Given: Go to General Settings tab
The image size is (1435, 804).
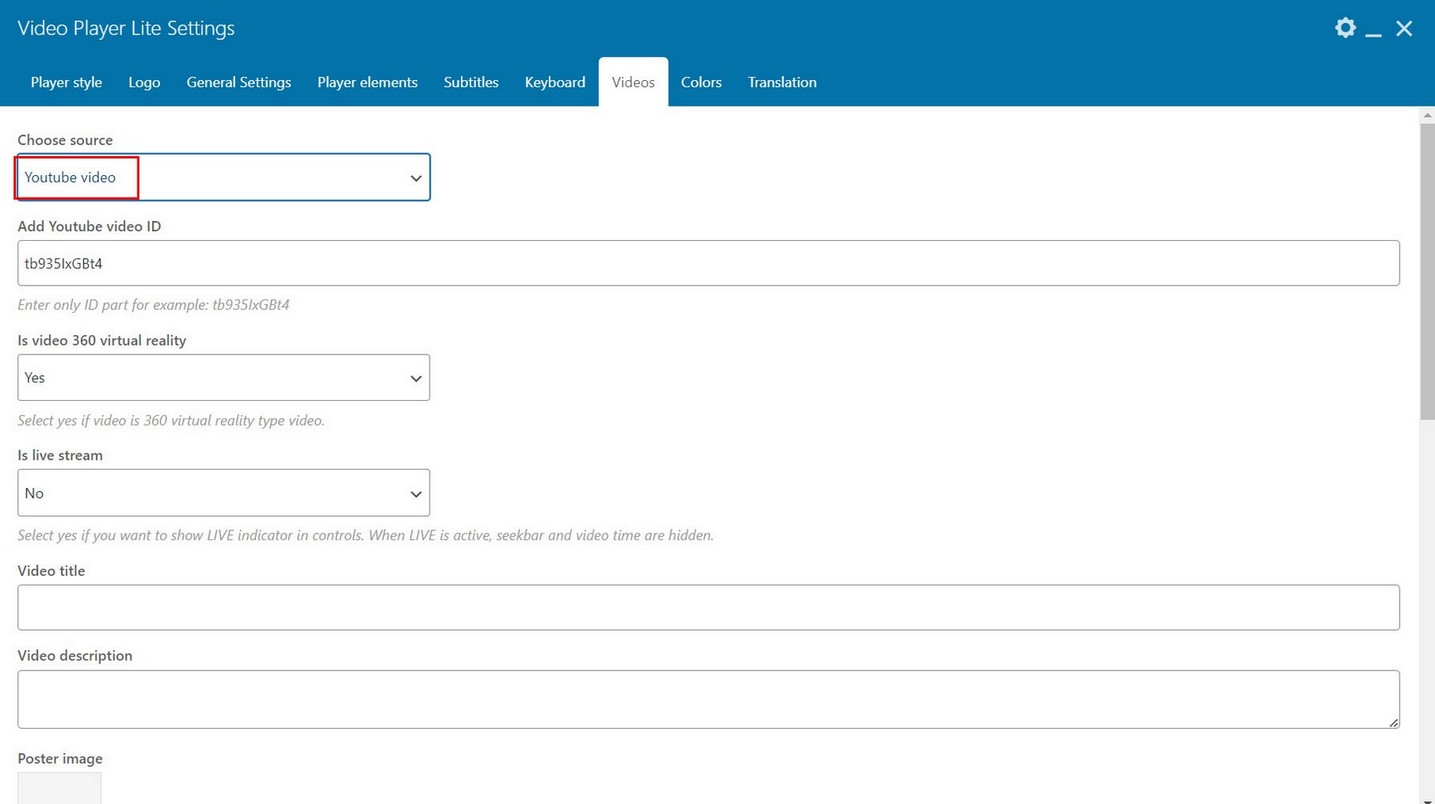Looking at the screenshot, I should click(x=239, y=82).
